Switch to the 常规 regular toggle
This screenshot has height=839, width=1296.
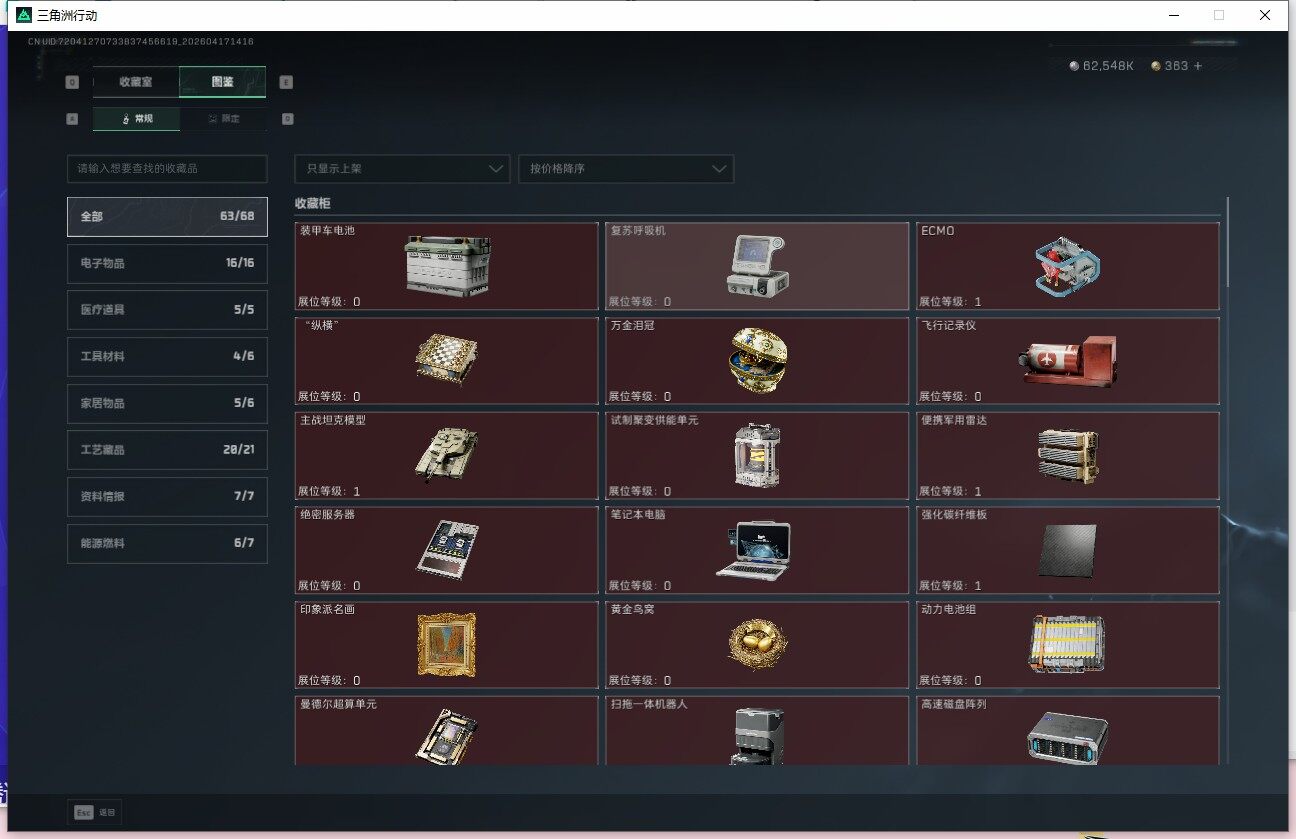click(x=137, y=119)
